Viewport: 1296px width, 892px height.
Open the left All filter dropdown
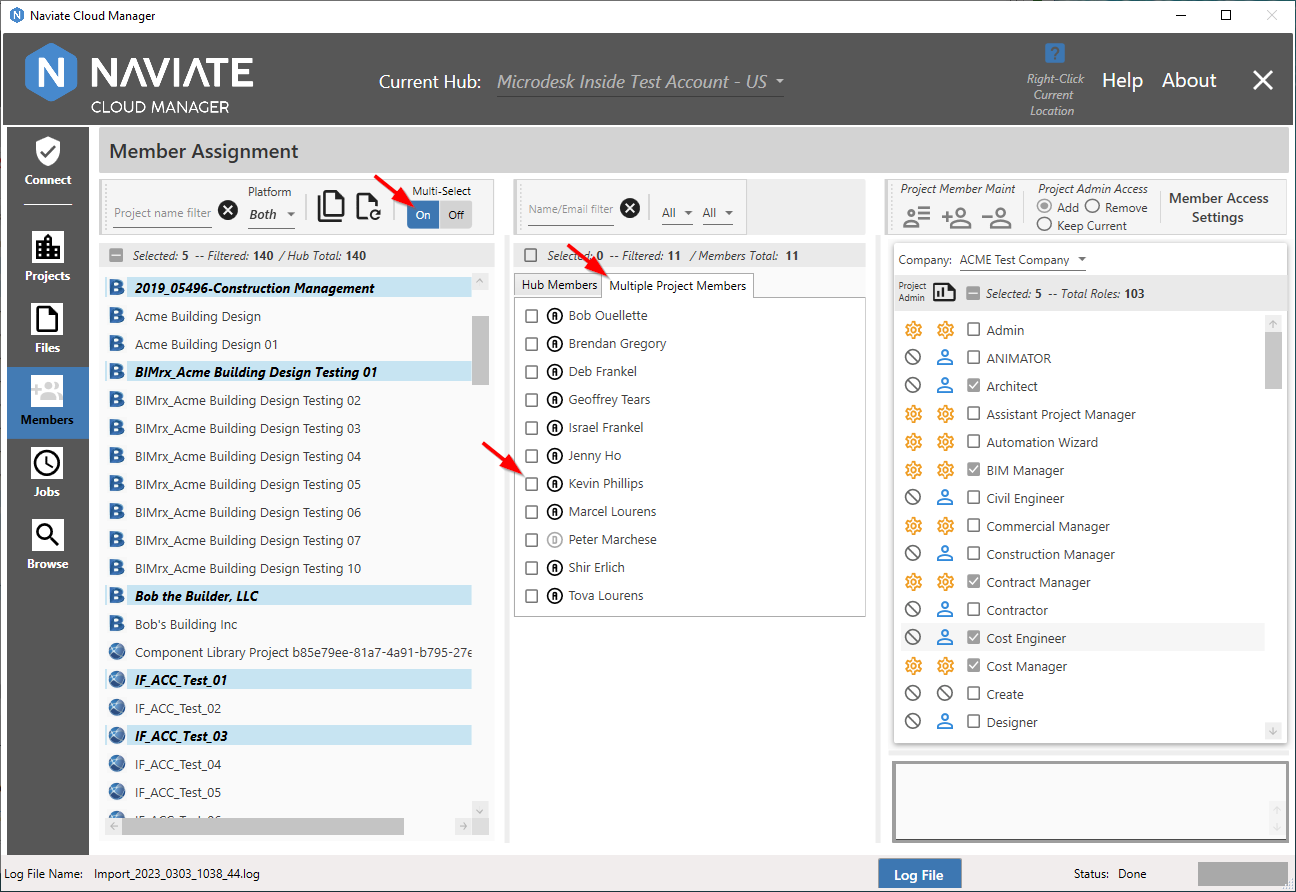(x=677, y=213)
